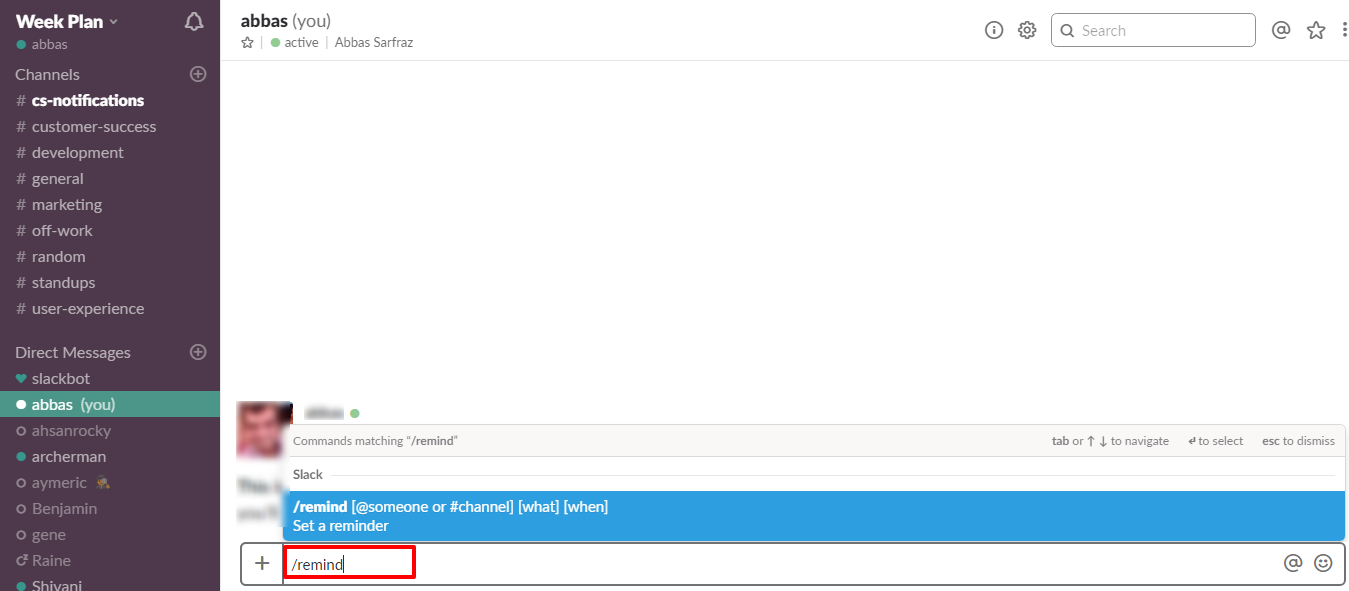This screenshot has height=591, width=1349.
Task: Click abbas's profile picture thumbnail
Action: coord(264,430)
